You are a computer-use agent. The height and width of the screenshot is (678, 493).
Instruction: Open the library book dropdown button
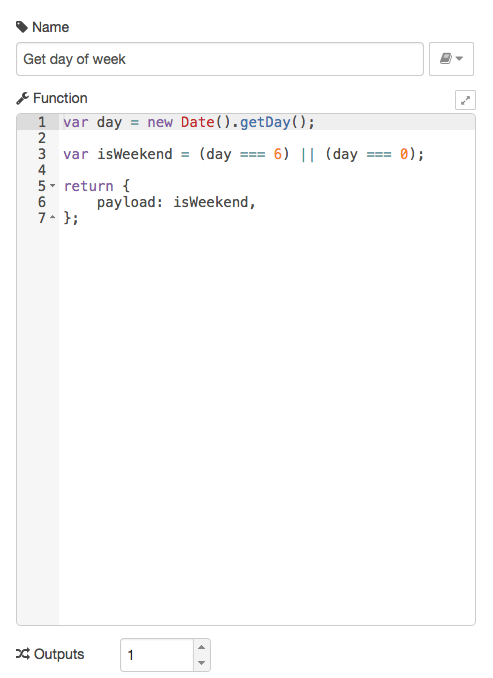click(x=451, y=59)
